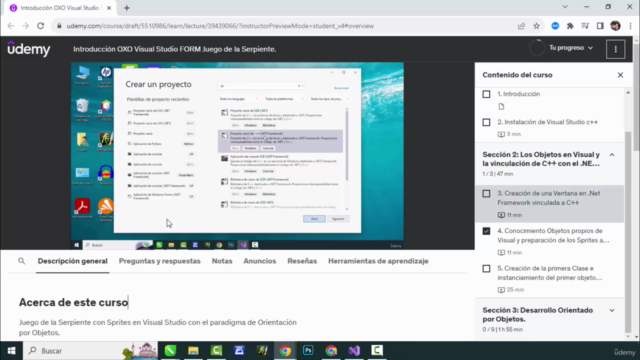
Task: Toggle the browser side panel icon
Action: pyautogui.click(x=600, y=26)
